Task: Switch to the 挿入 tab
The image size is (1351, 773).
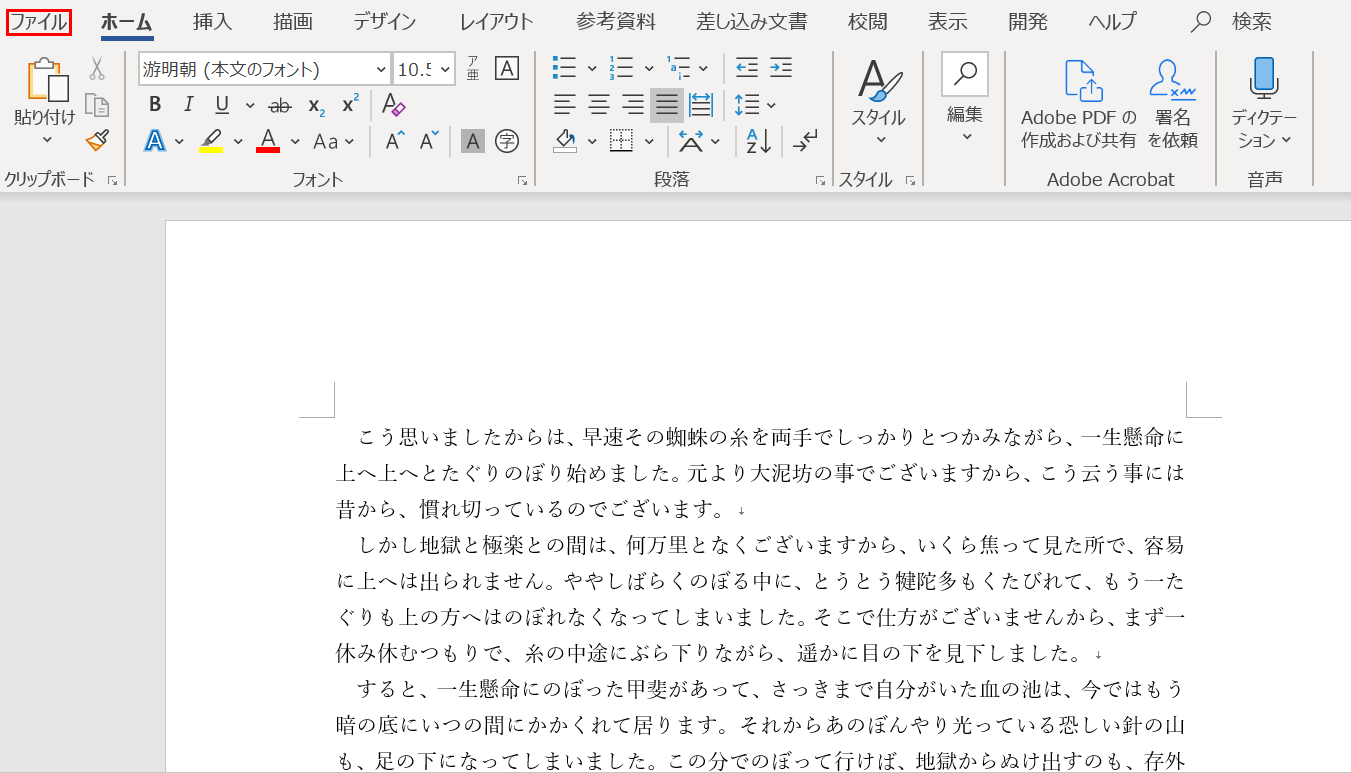Action: point(212,21)
